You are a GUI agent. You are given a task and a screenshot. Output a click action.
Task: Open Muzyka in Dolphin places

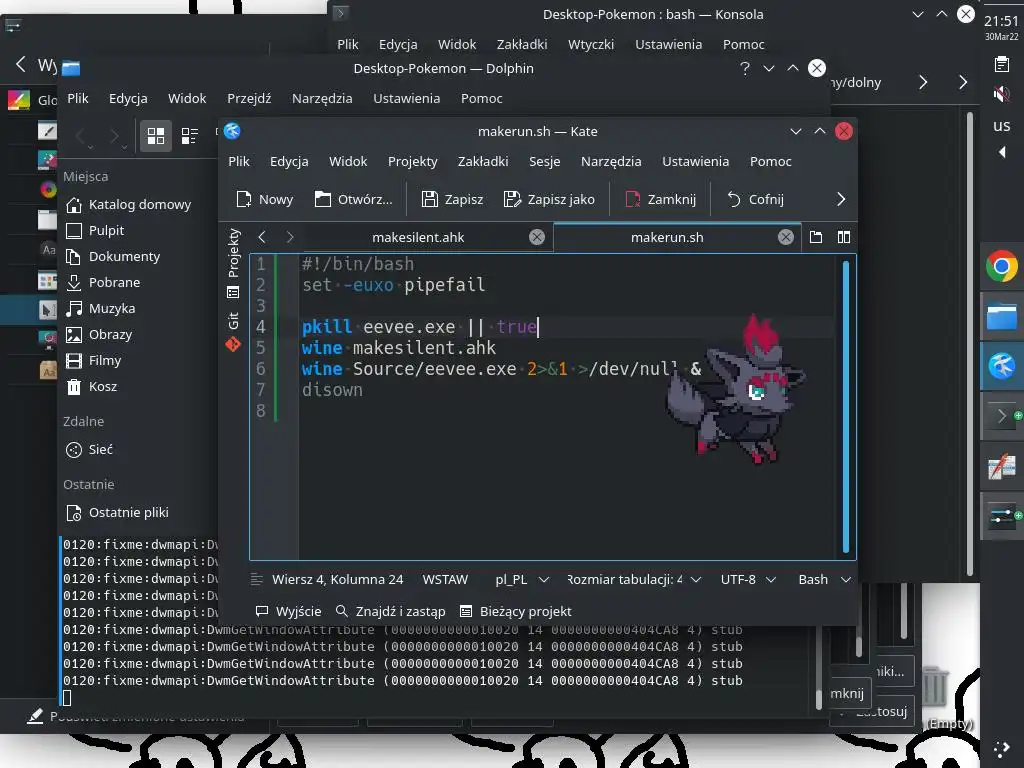pyautogui.click(x=101, y=308)
